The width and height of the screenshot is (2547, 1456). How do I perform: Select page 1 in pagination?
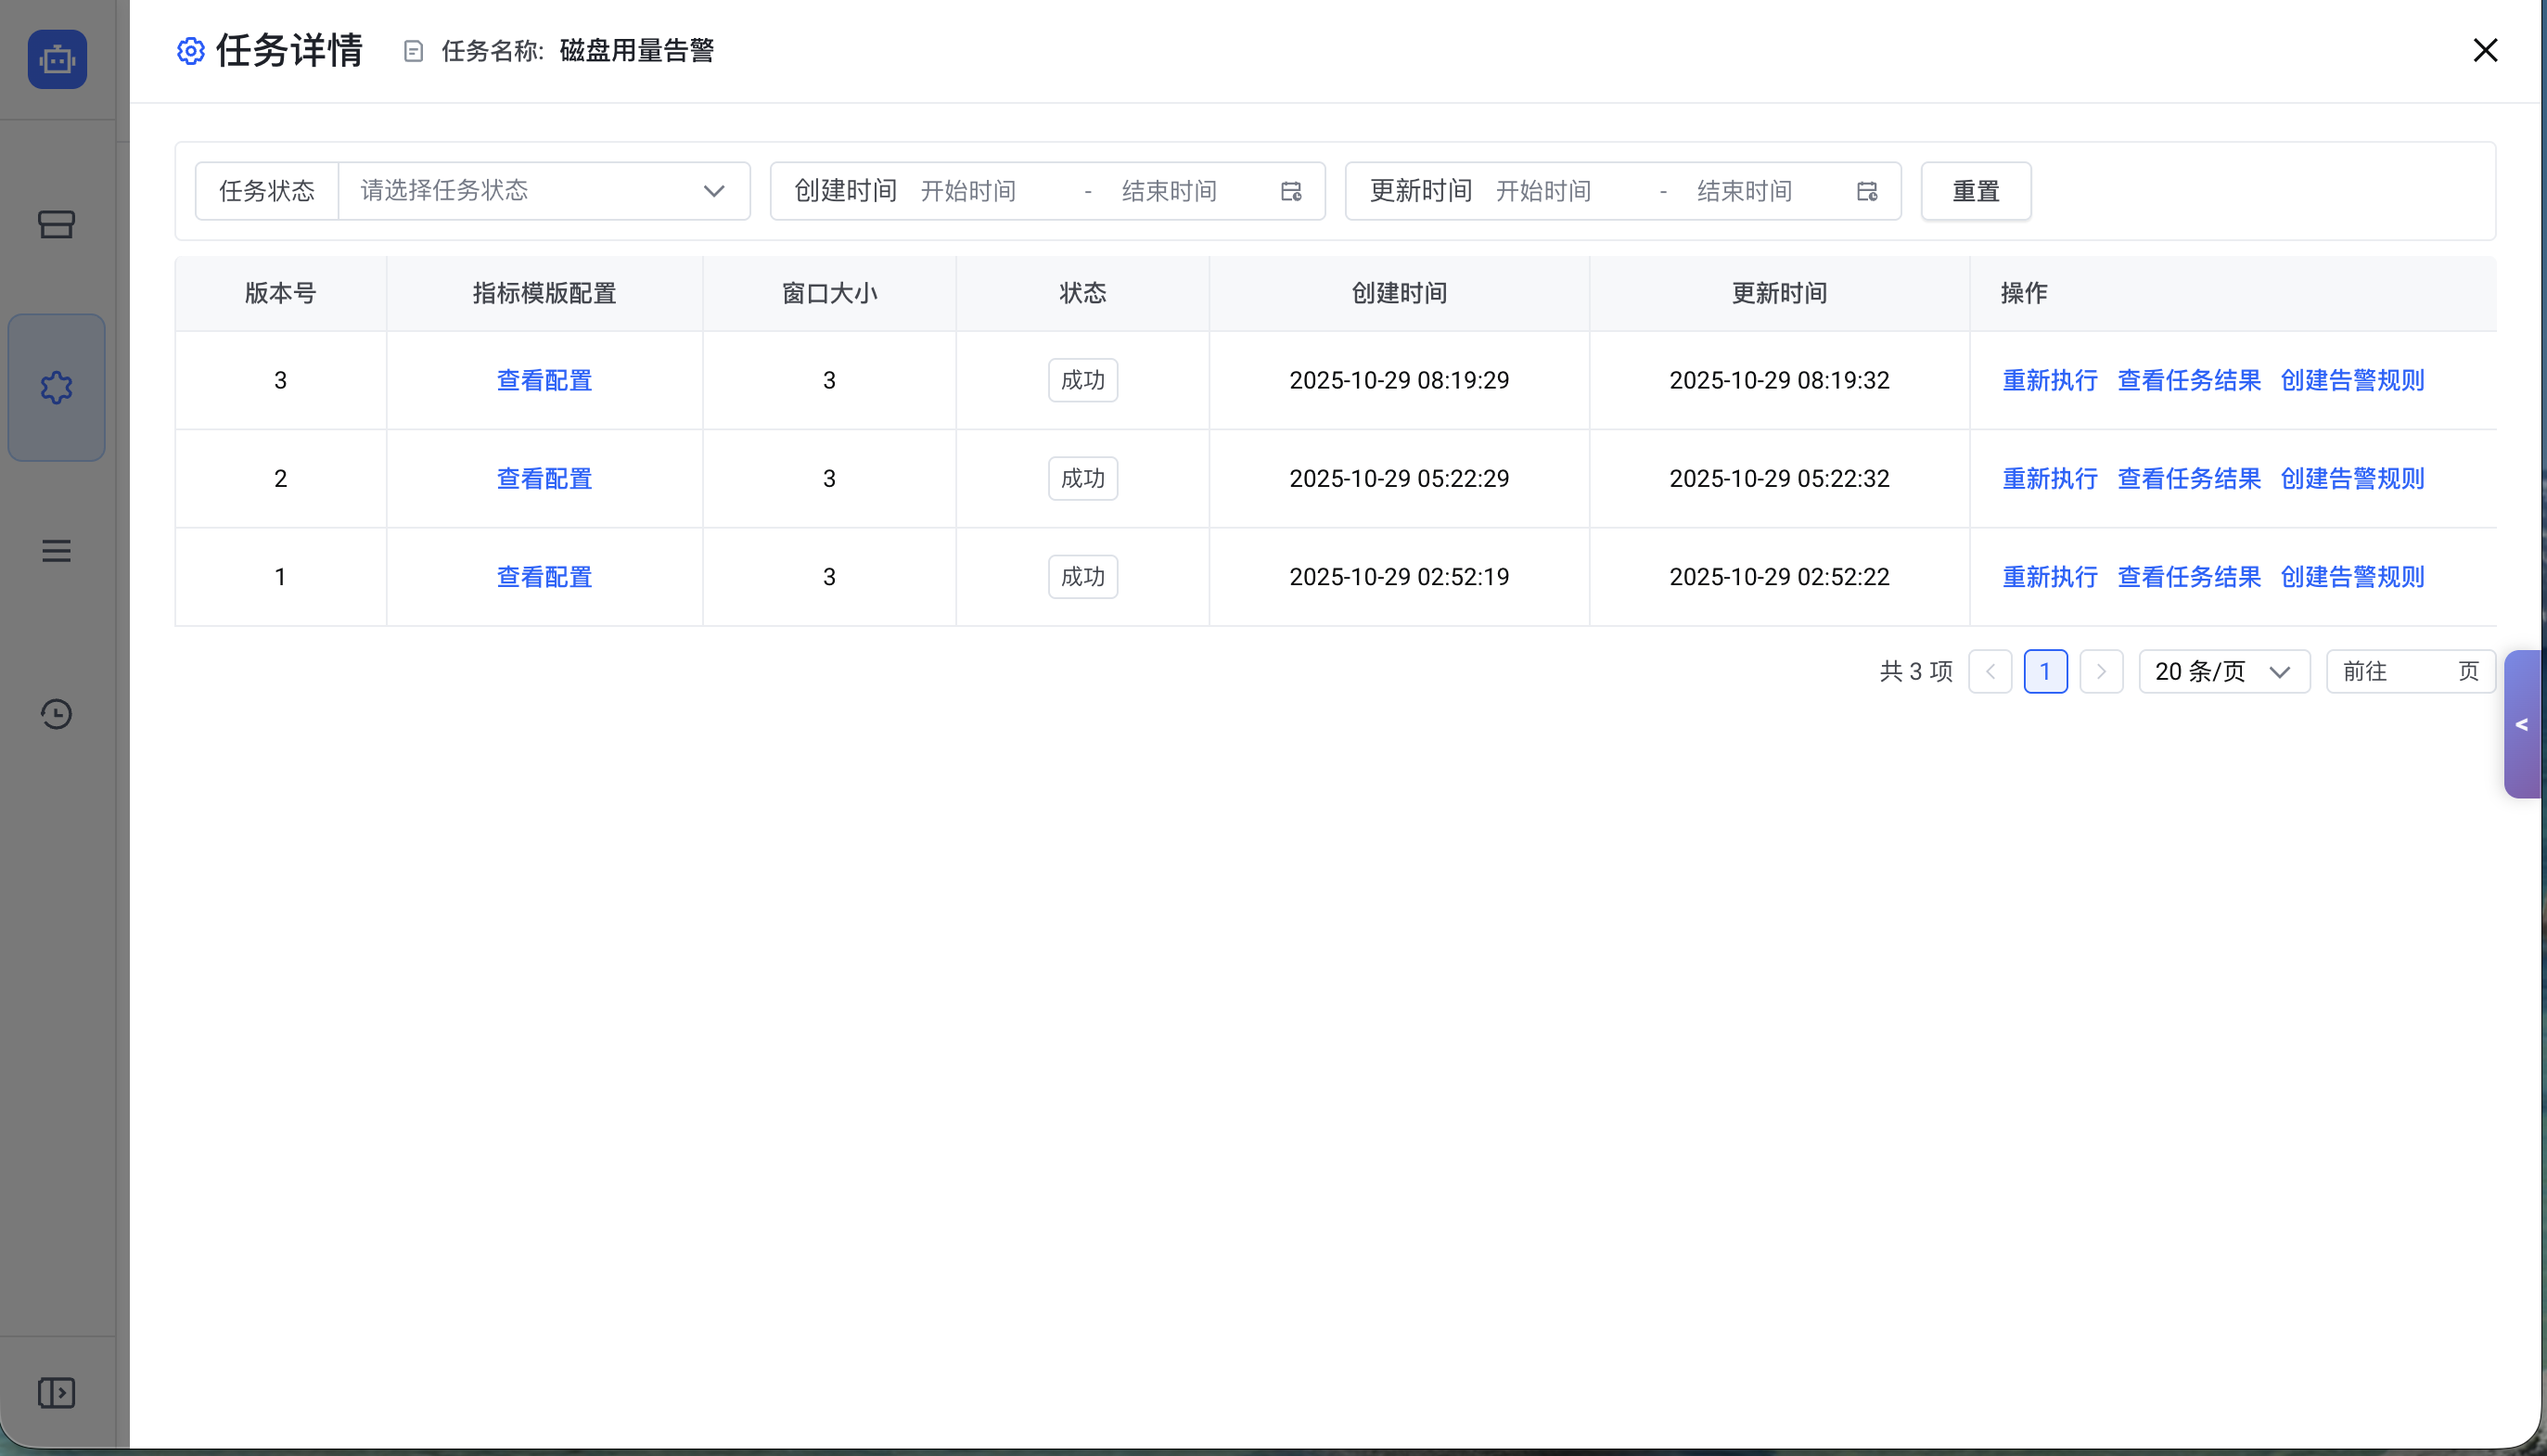pyautogui.click(x=2045, y=671)
